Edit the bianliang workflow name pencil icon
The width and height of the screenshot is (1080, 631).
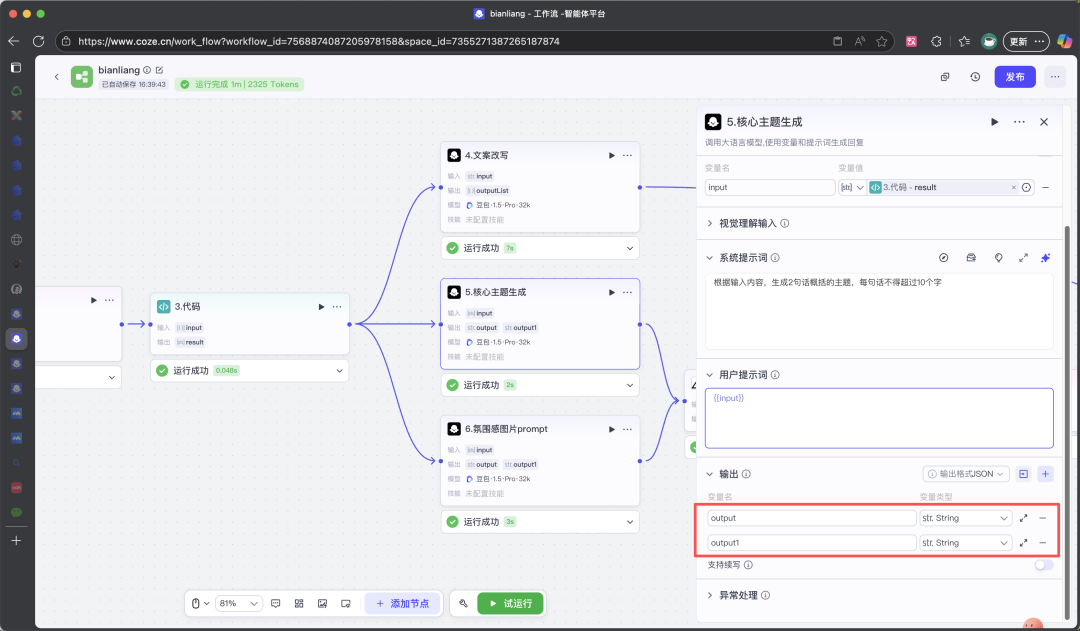[160, 70]
